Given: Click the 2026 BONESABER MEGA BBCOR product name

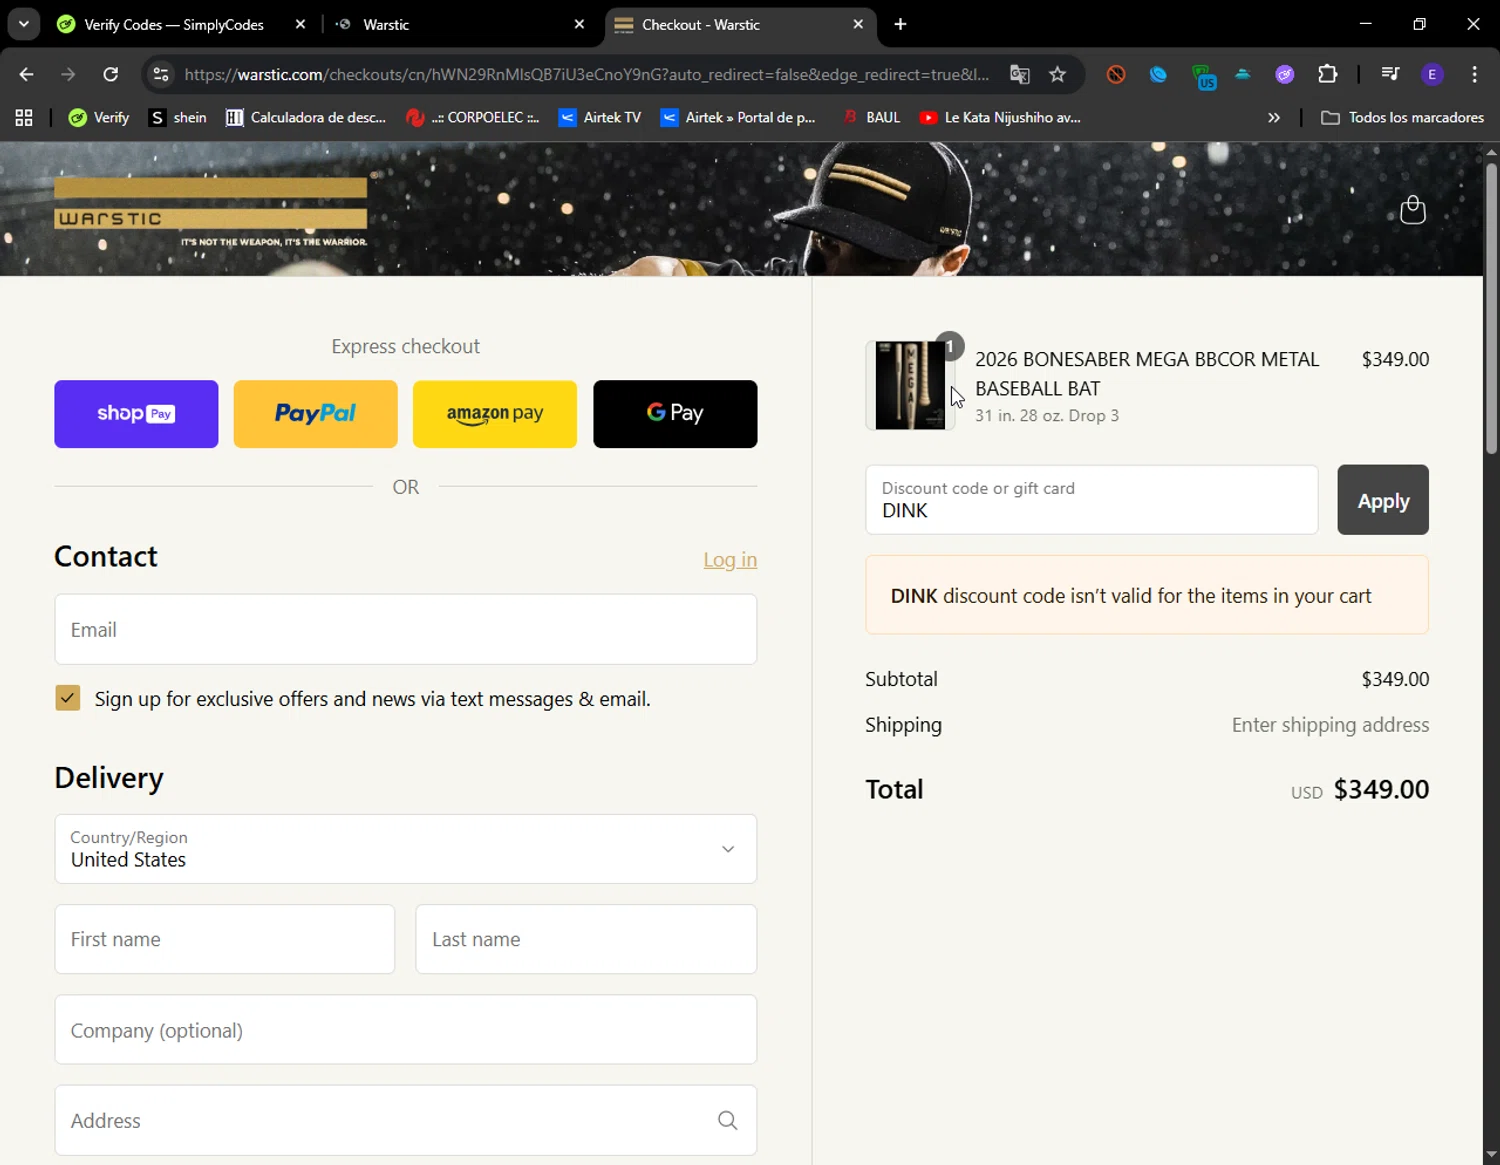Looking at the screenshot, I should coord(1147,374).
